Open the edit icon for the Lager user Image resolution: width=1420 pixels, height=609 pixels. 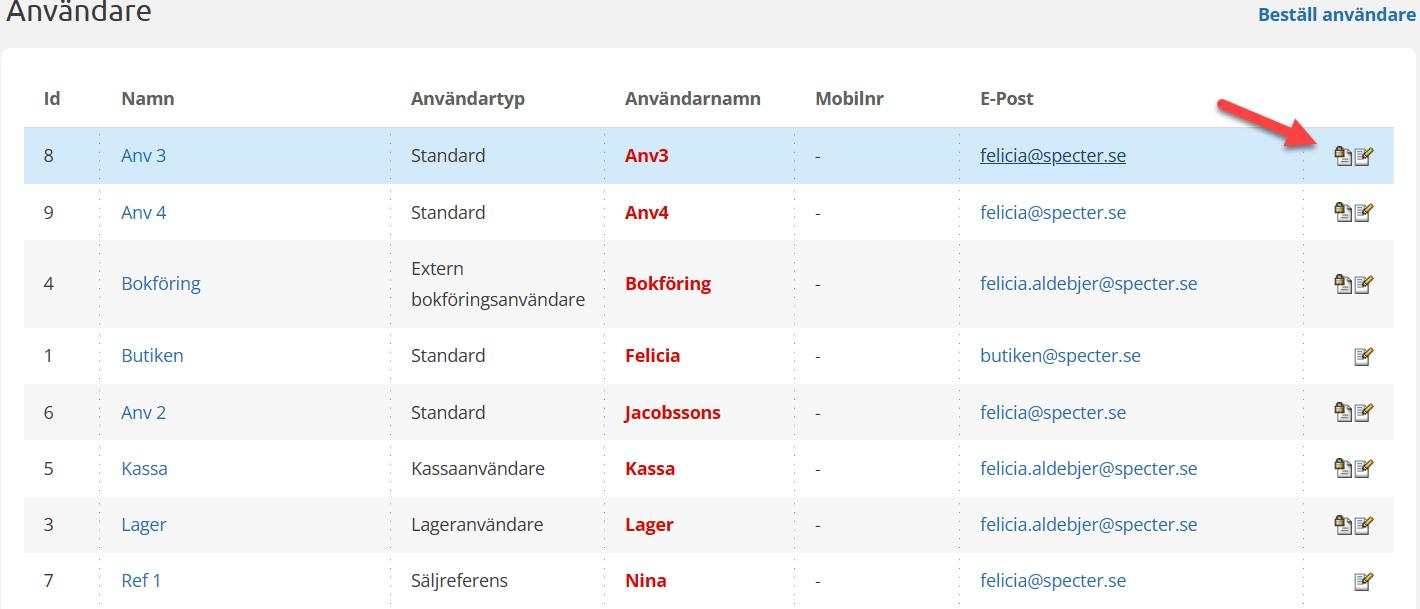pyautogui.click(x=1364, y=524)
